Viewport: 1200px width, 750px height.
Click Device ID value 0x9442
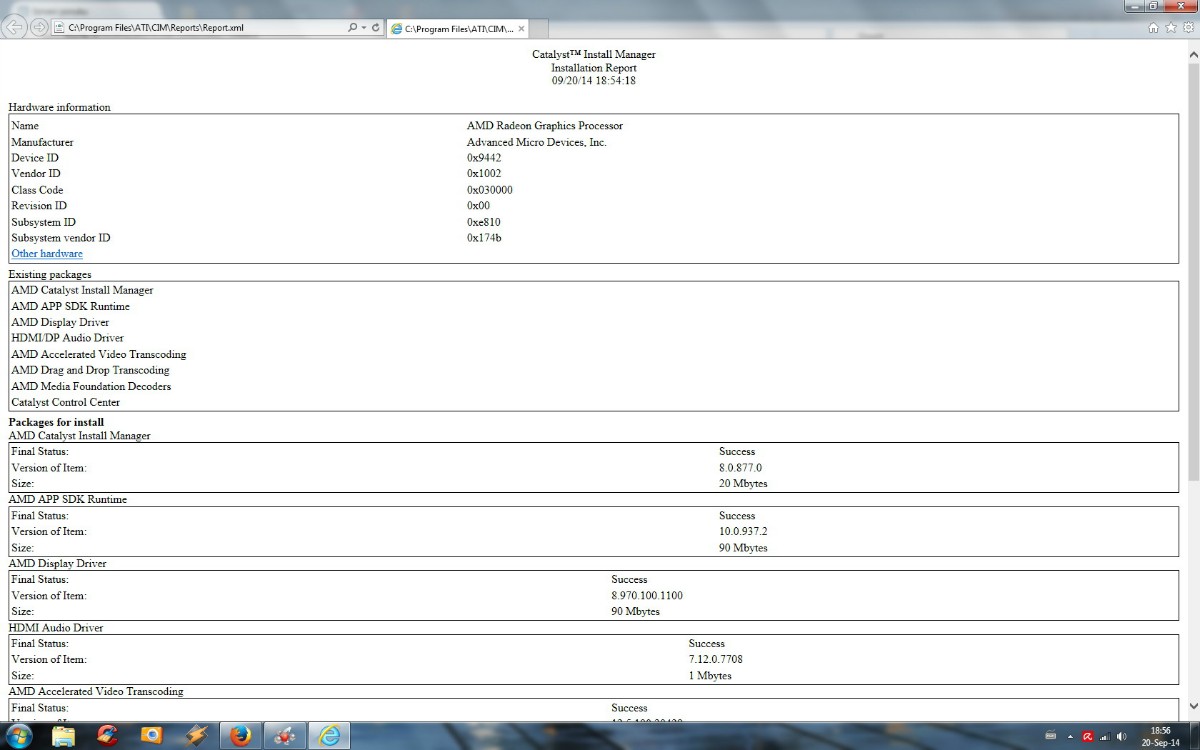[x=484, y=158]
